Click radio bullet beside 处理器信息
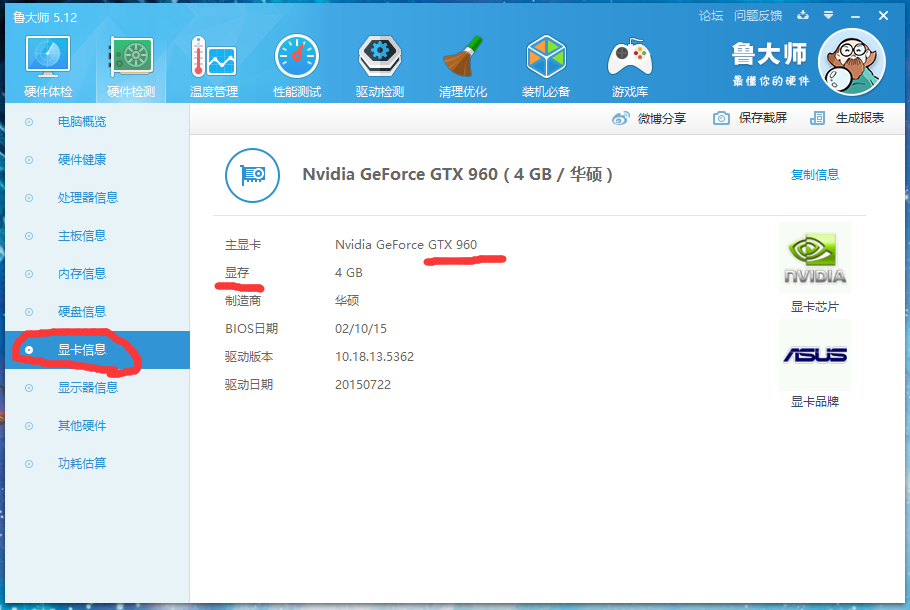Viewport: 910px width, 610px height. tap(29, 198)
